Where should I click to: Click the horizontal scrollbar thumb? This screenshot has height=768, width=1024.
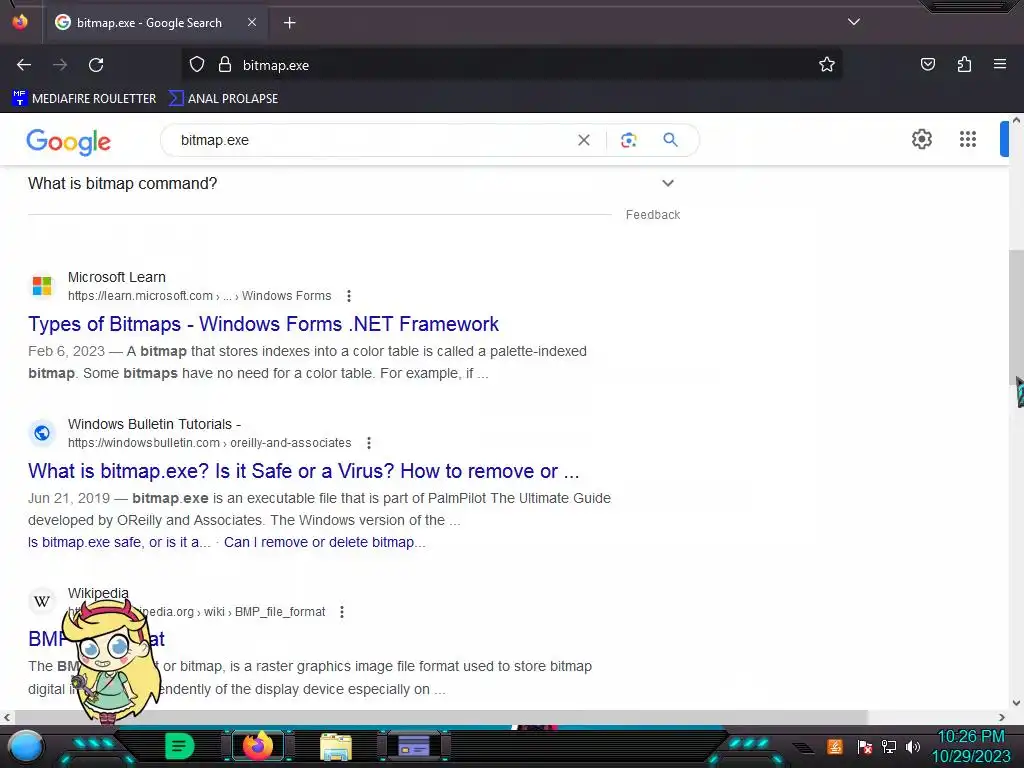click(x=439, y=717)
